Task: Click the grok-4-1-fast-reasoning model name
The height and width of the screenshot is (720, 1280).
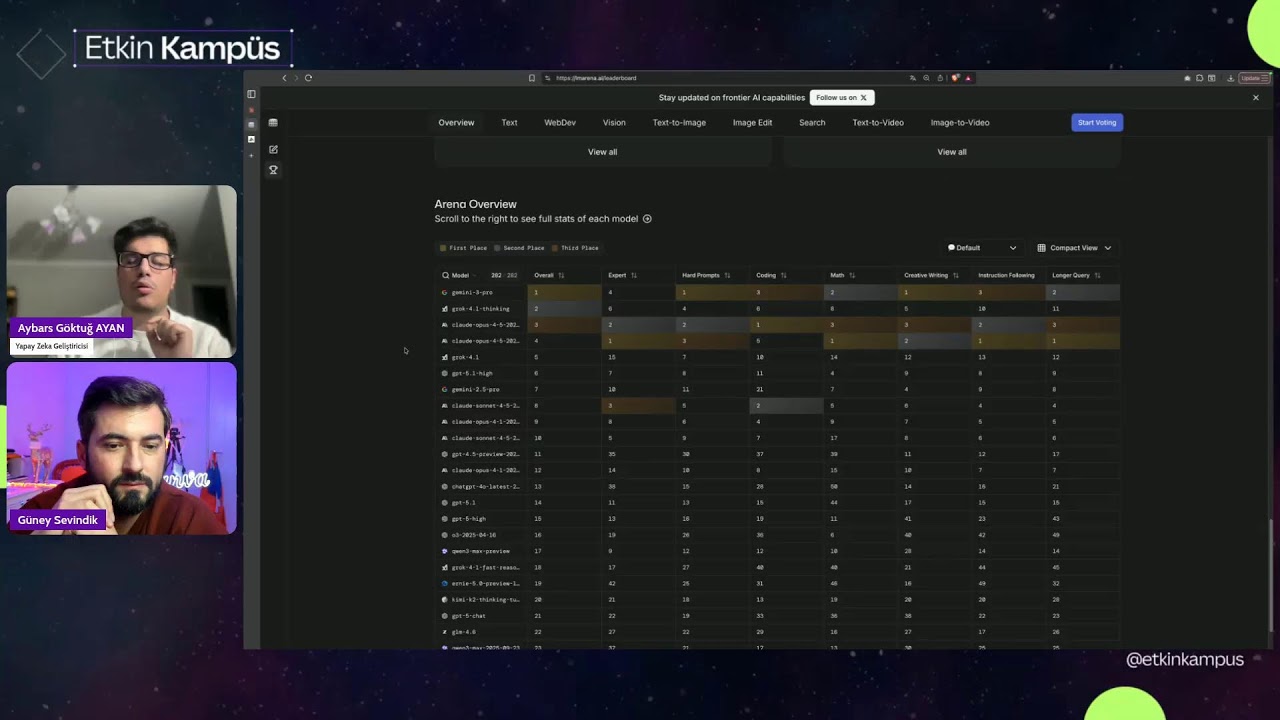Action: (x=485, y=567)
